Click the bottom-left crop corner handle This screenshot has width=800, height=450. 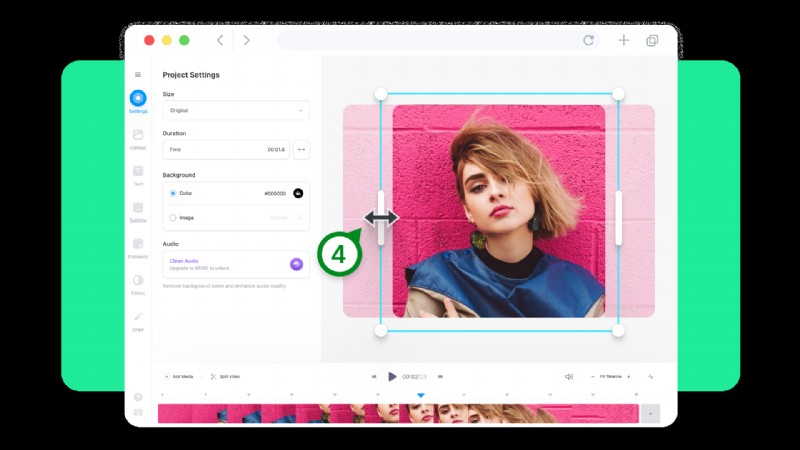[381, 331]
